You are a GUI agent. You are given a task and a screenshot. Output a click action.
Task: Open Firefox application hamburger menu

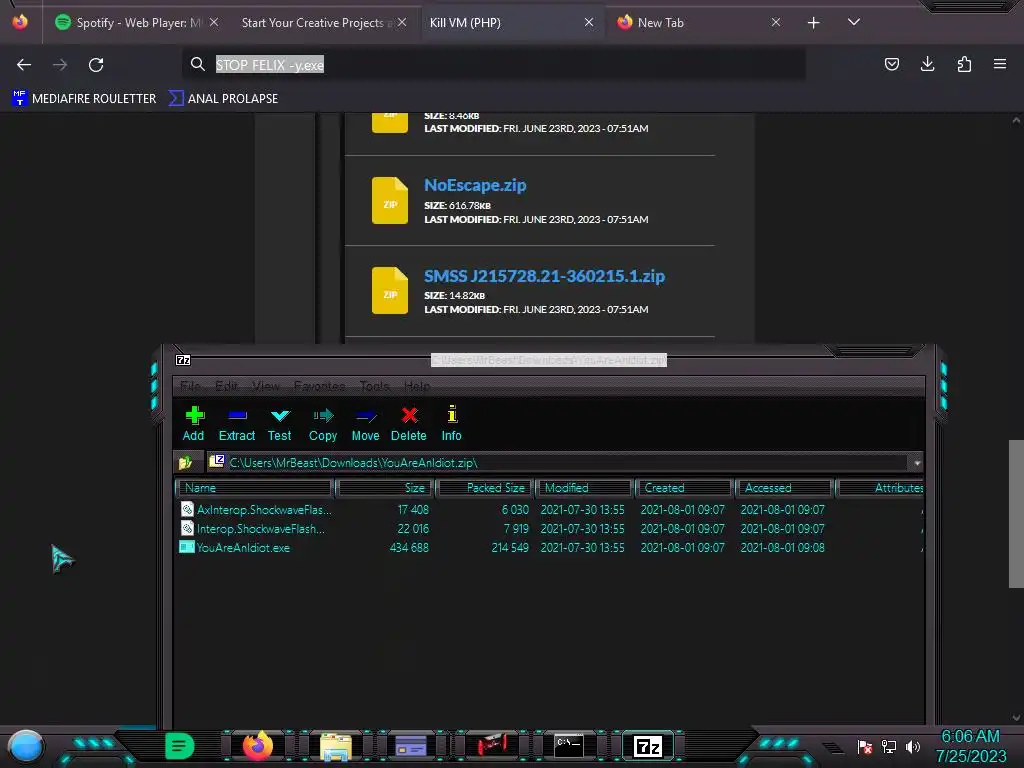[1000, 64]
